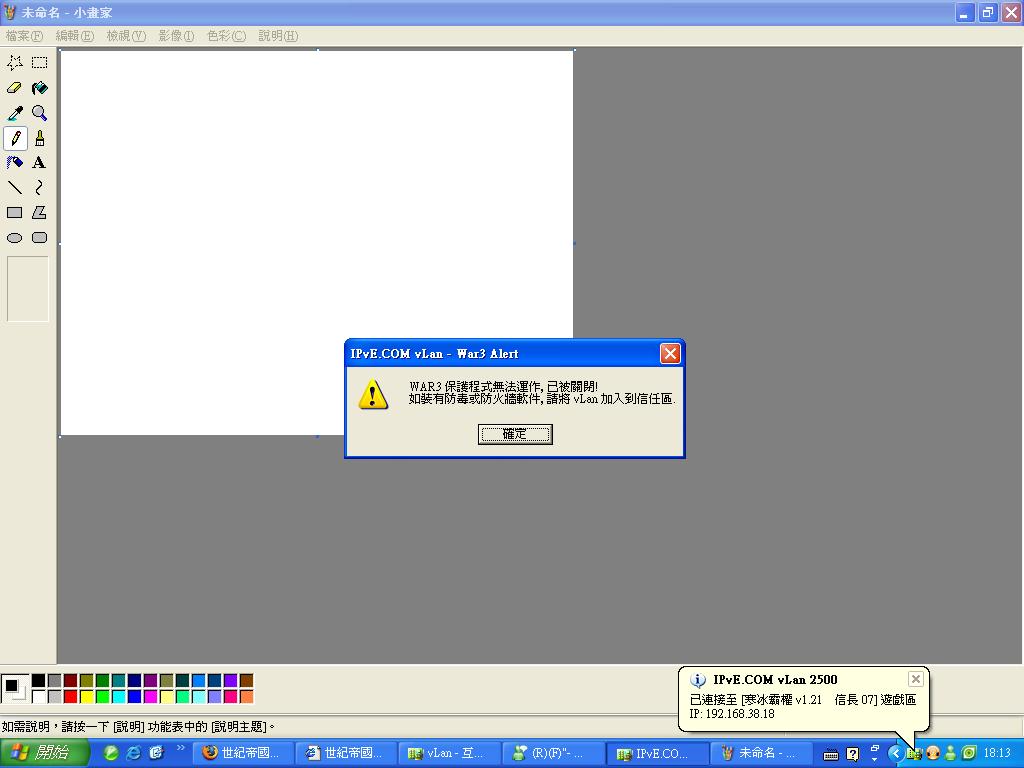The width and height of the screenshot is (1024, 768).
Task: Open Firefox 世紀帝國 taskbar window
Action: [x=243, y=753]
